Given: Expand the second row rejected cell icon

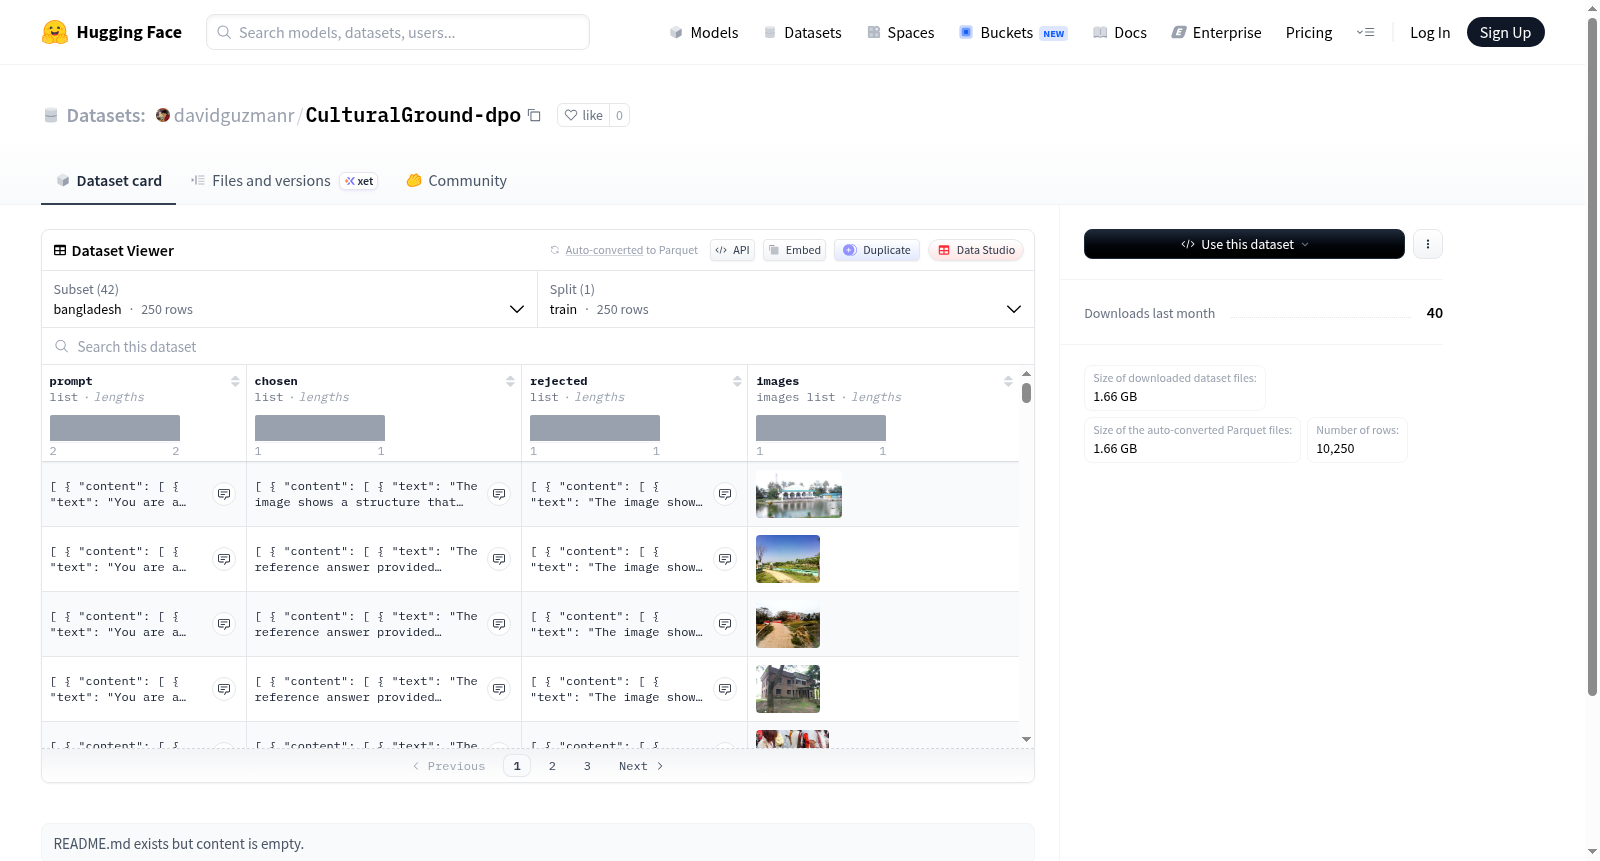Looking at the screenshot, I should [725, 559].
